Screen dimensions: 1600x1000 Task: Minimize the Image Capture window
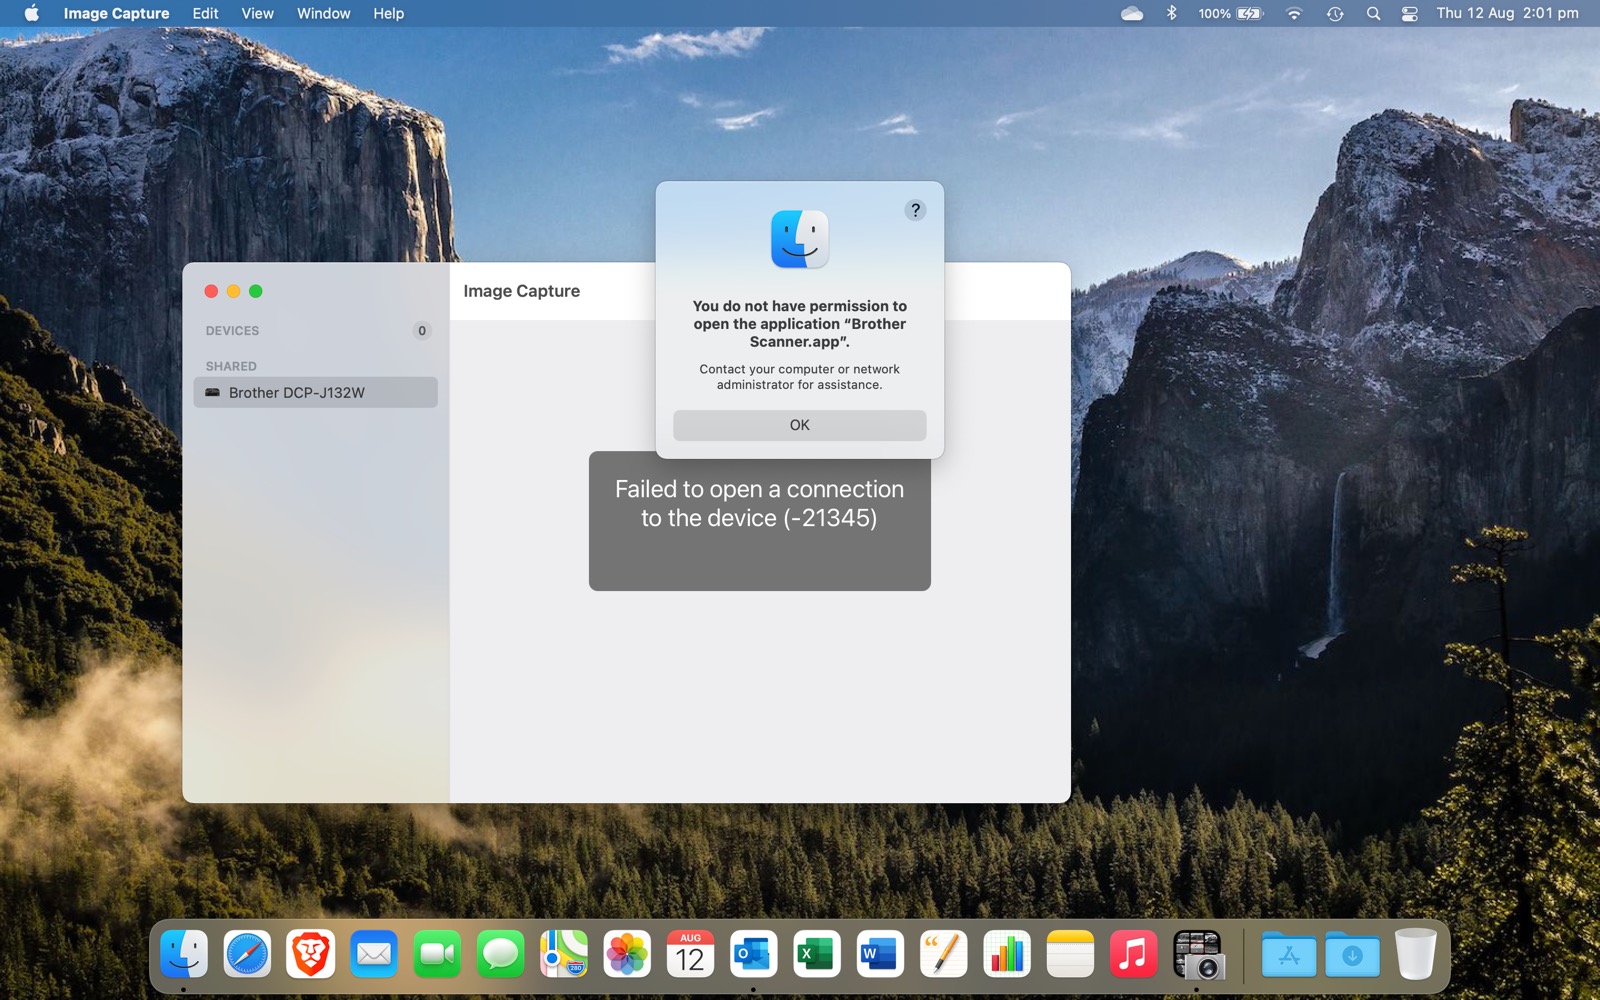(233, 291)
